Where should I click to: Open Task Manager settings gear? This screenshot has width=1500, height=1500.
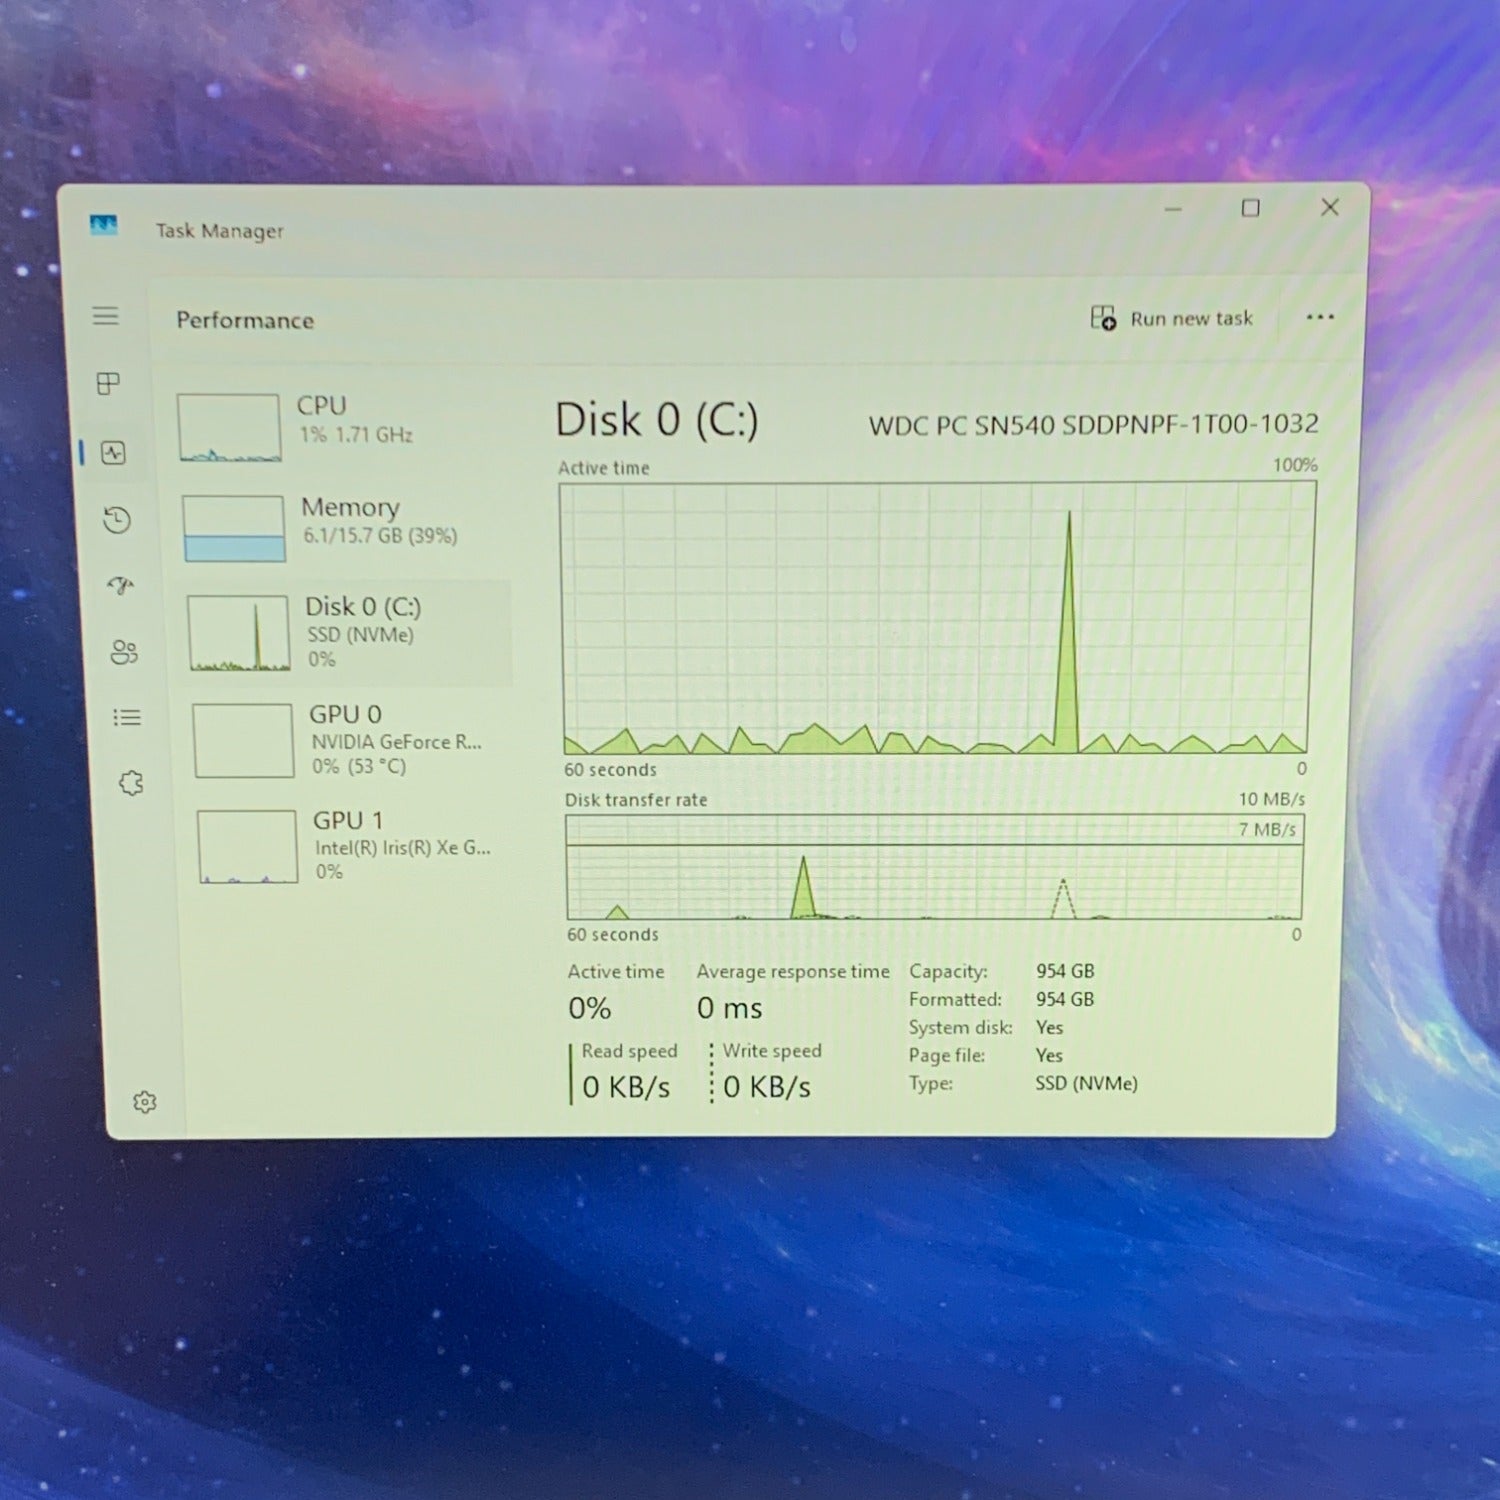[x=145, y=1102]
